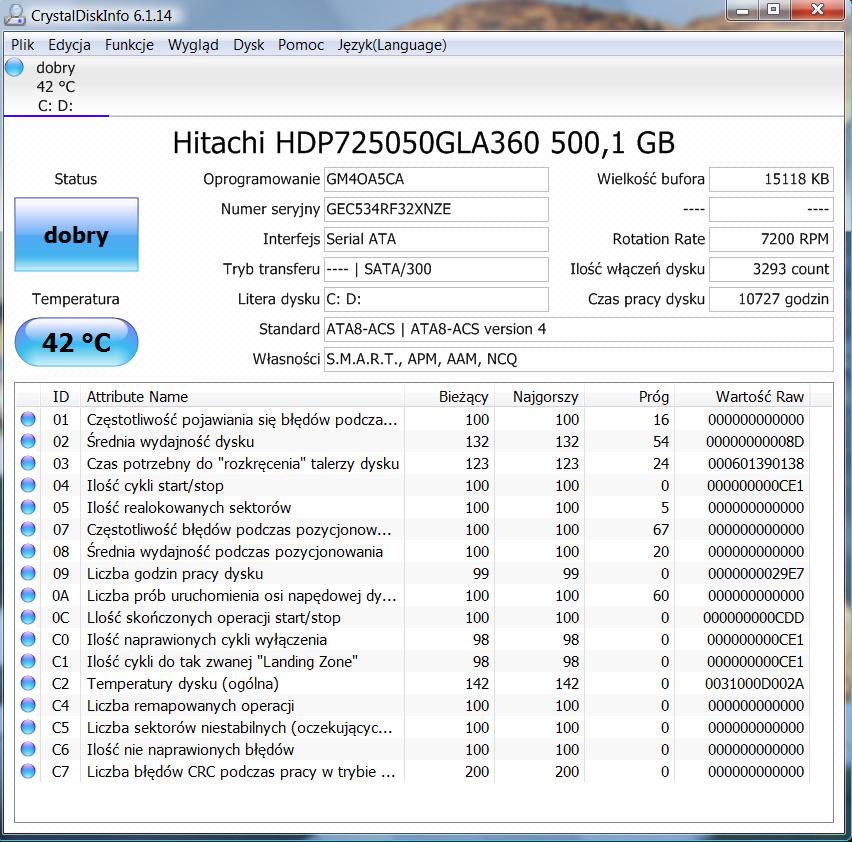The image size is (852, 842).
Task: Click the power-on hours field 10727 godzin
Action: tap(771, 299)
